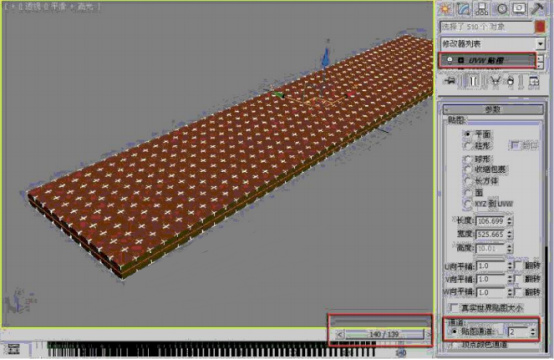
Task: Toggle the V向平铺 翻转 checkbox
Action: coord(518,279)
